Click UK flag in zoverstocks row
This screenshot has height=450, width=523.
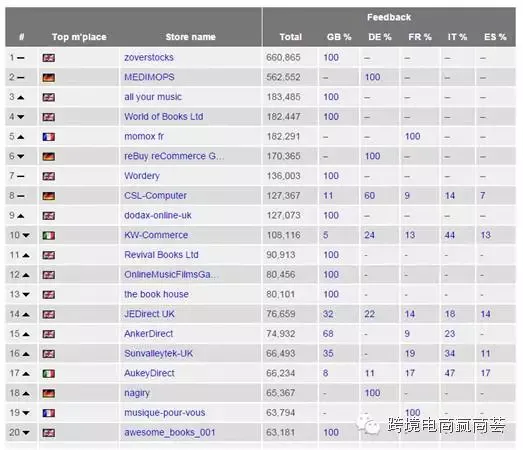(49, 58)
